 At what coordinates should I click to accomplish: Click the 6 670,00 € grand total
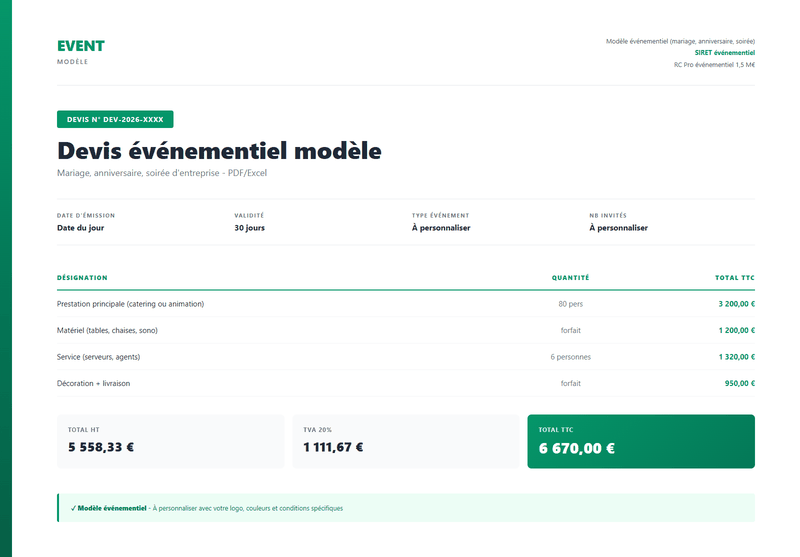[x=577, y=448]
